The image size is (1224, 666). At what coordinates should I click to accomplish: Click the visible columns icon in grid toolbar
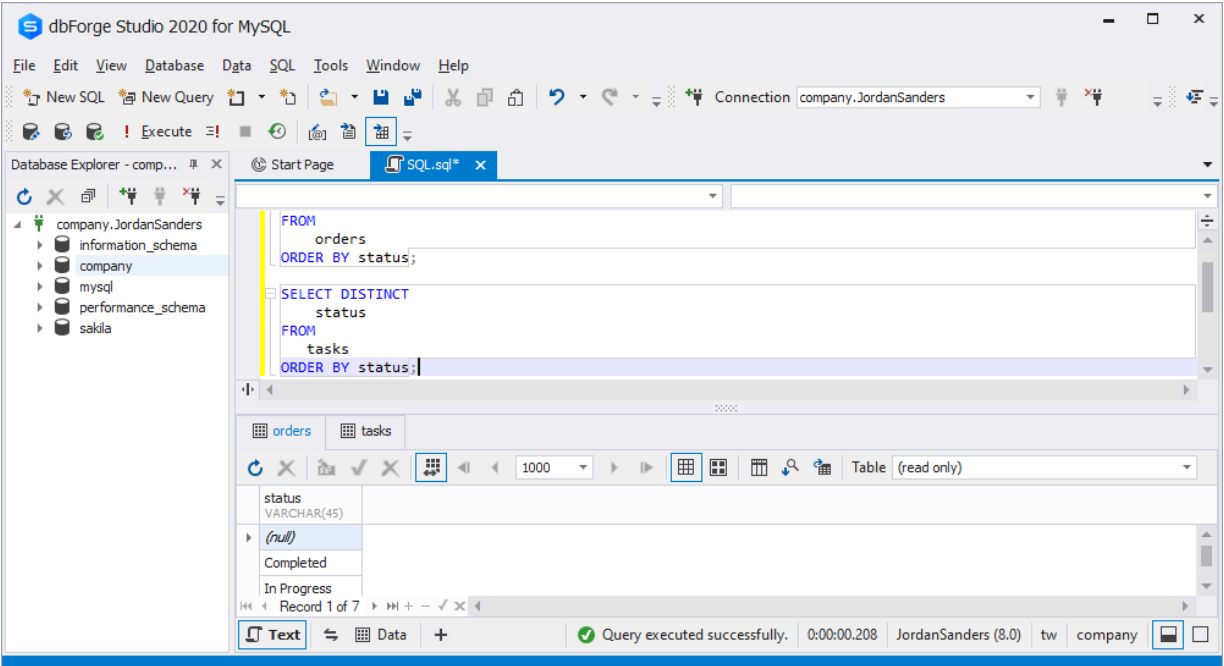click(x=759, y=467)
